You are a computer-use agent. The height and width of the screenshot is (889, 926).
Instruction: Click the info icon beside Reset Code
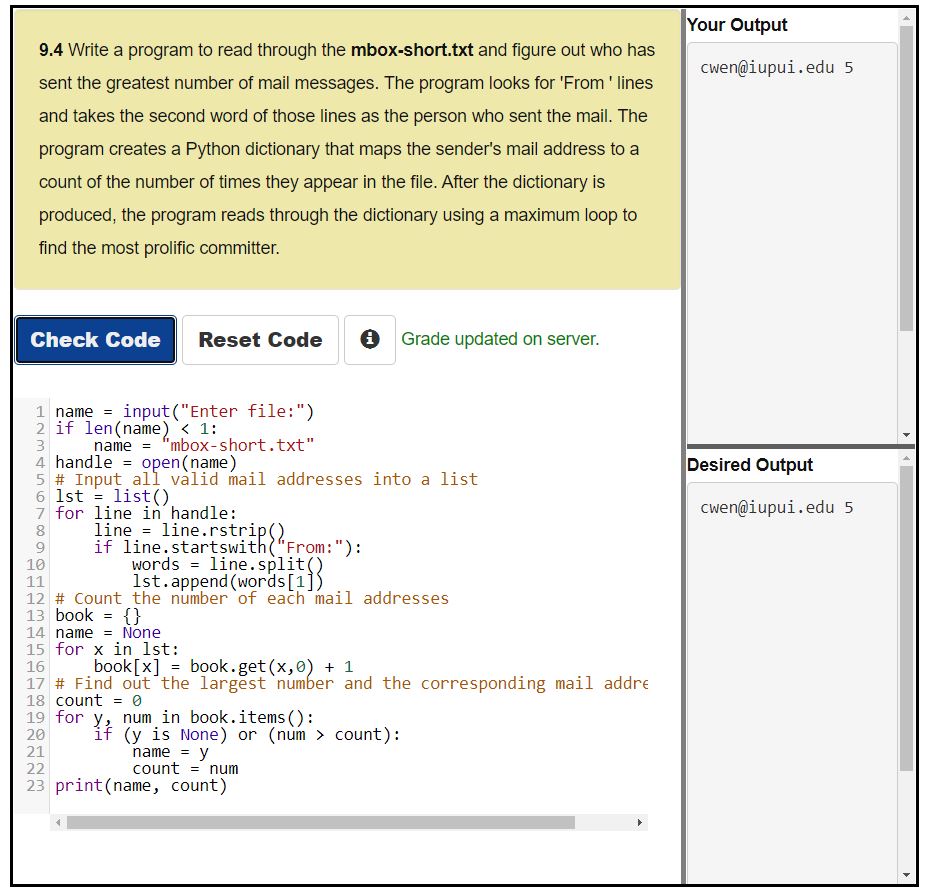coord(369,339)
